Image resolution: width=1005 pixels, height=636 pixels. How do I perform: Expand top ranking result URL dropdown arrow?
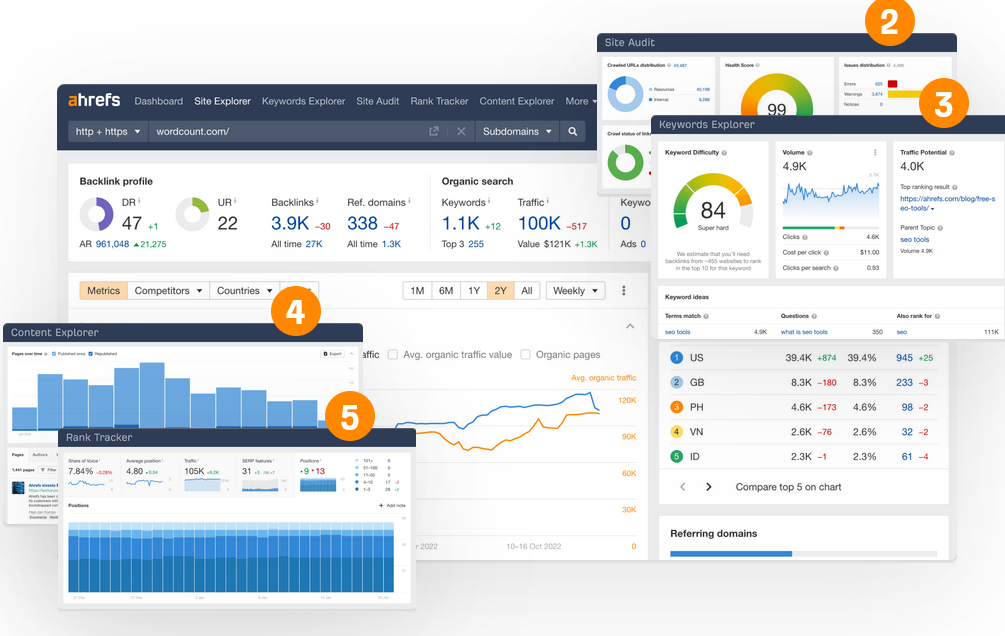[933, 209]
